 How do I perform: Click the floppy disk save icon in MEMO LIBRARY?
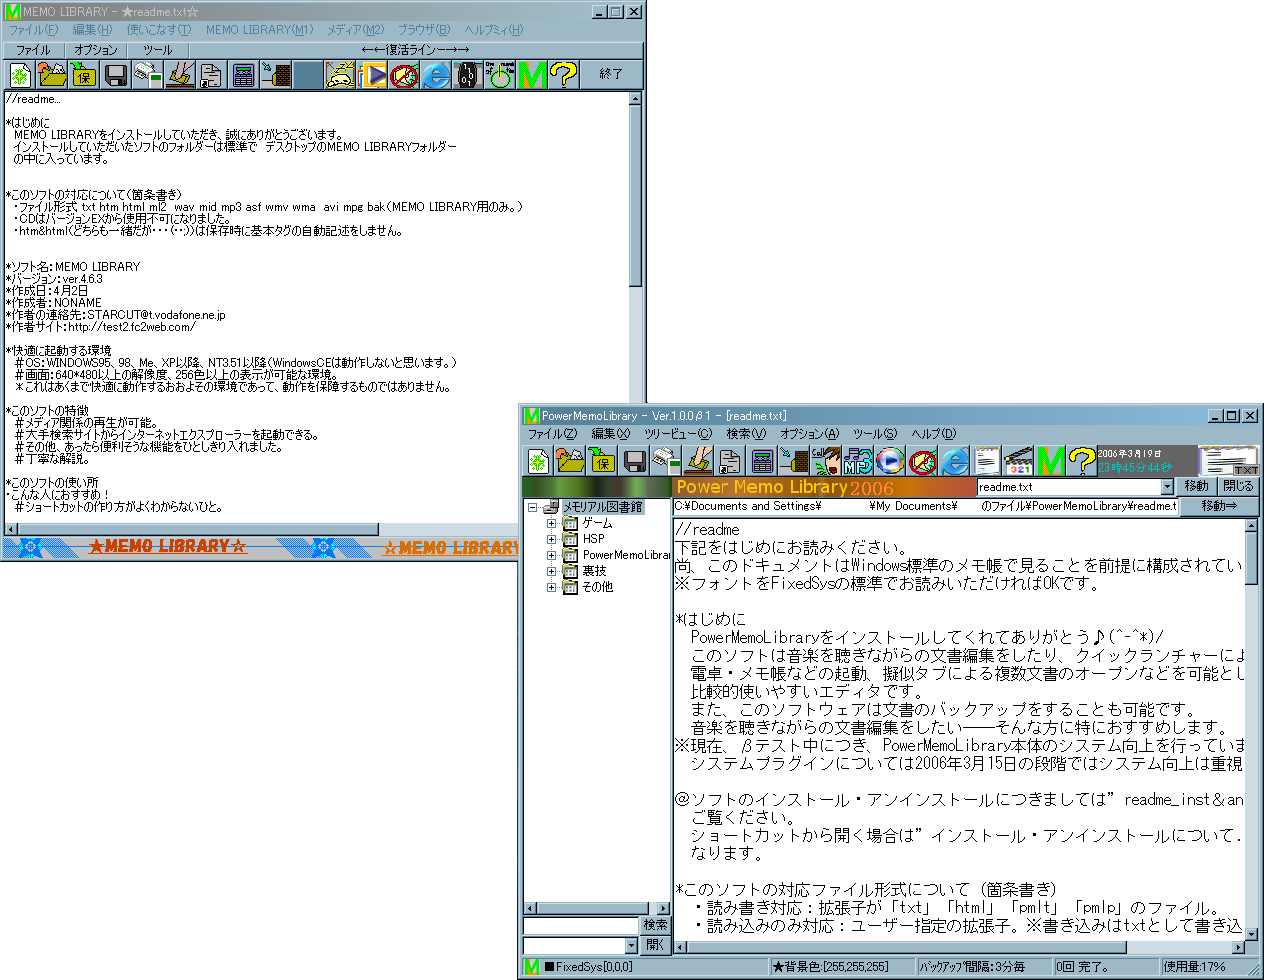pos(115,75)
